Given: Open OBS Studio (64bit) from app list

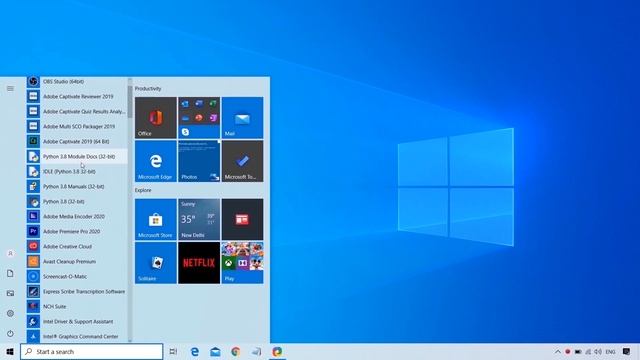Looking at the screenshot, I should click(77, 82).
